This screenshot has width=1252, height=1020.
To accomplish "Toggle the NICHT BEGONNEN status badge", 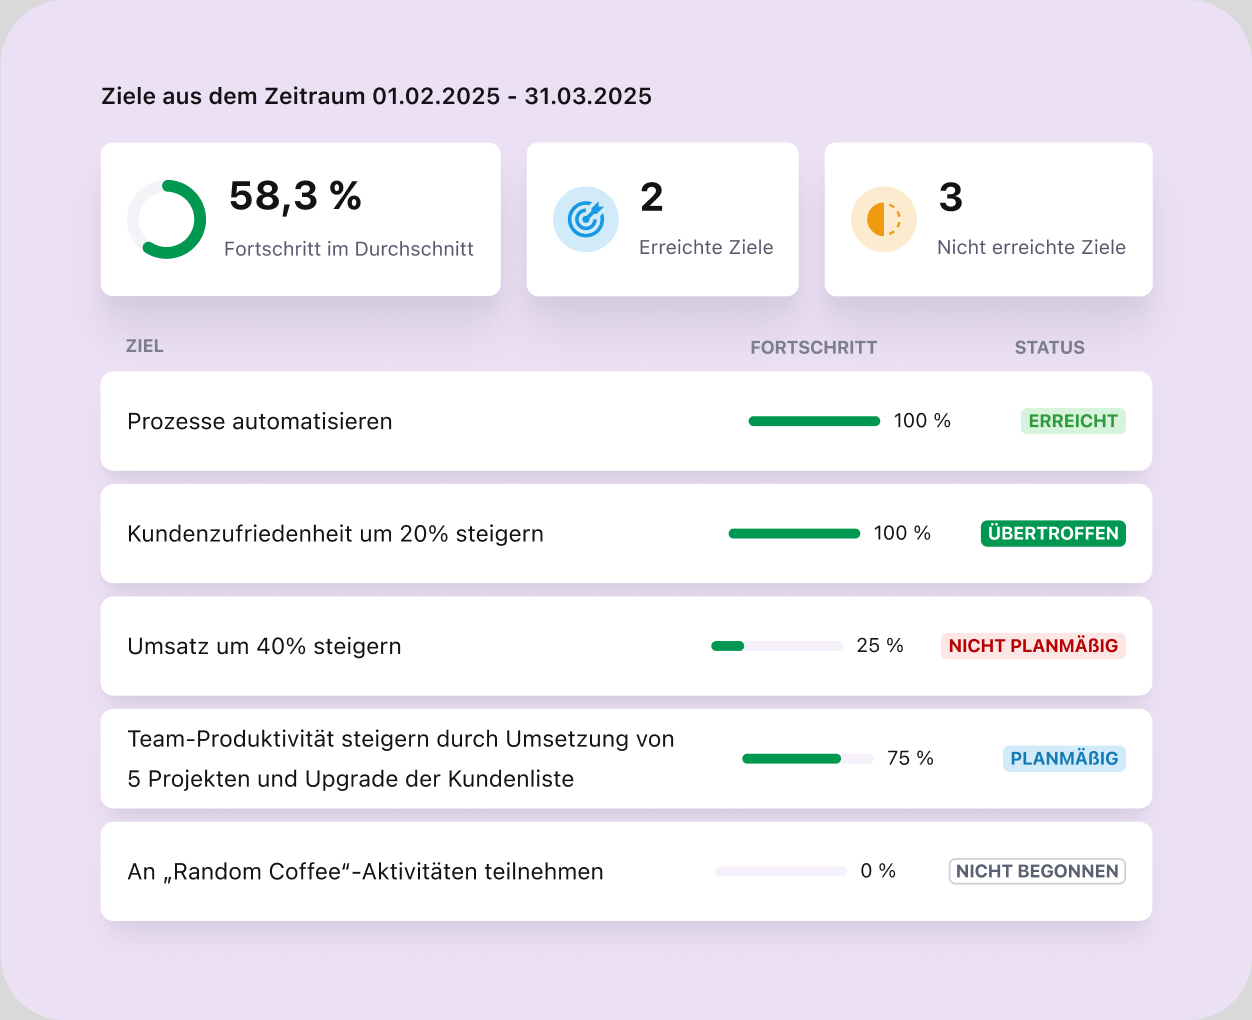I will 1037,871.
